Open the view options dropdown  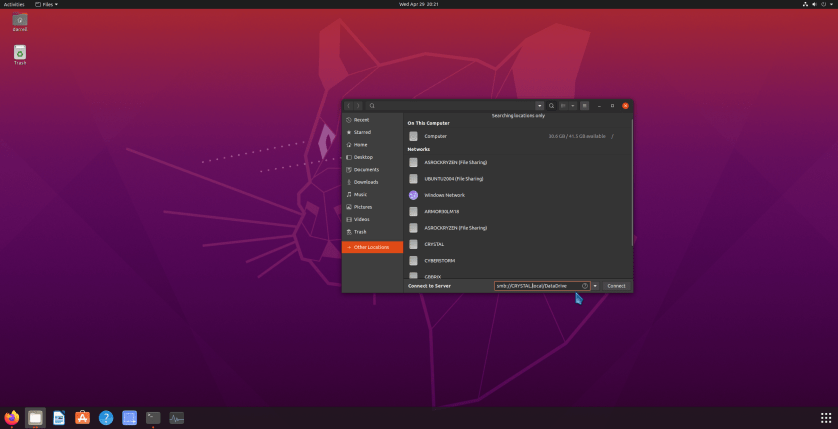pyautogui.click(x=573, y=105)
